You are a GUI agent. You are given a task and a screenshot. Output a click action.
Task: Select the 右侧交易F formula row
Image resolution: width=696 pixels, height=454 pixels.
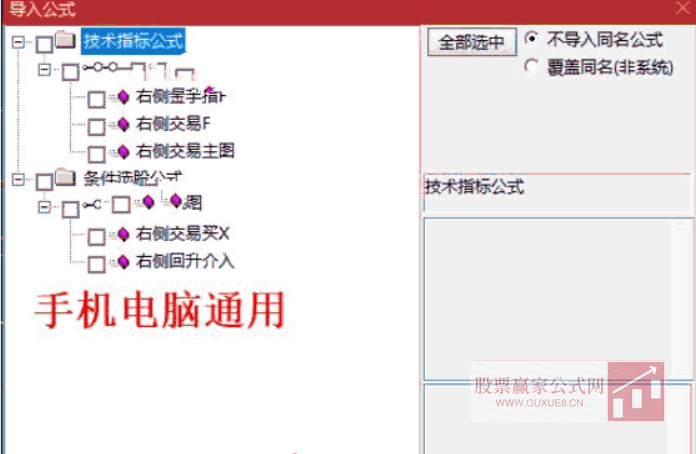click(173, 124)
